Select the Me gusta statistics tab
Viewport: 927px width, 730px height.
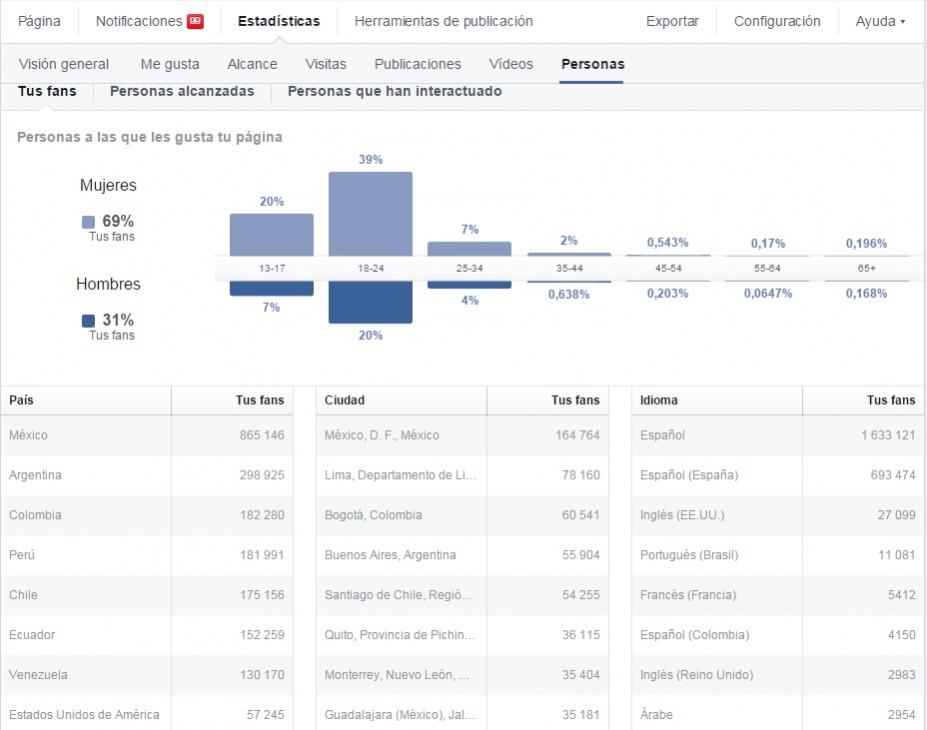pyautogui.click(x=170, y=64)
